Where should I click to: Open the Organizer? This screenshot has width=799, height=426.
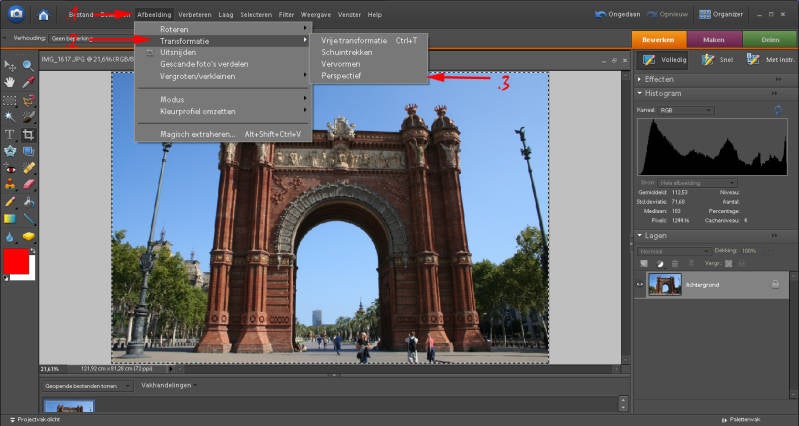pyautogui.click(x=718, y=15)
